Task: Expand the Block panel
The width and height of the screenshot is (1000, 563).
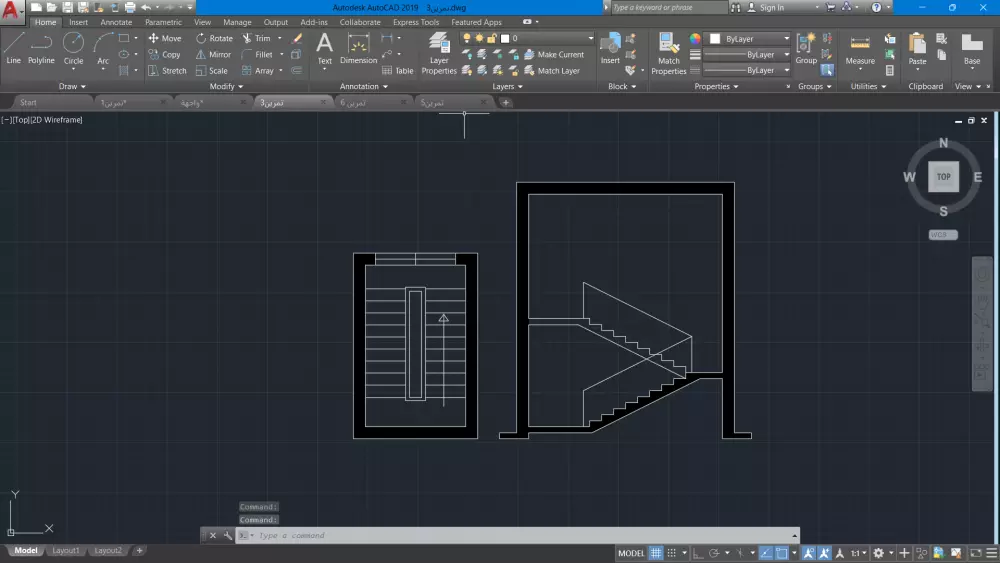Action: click(622, 86)
